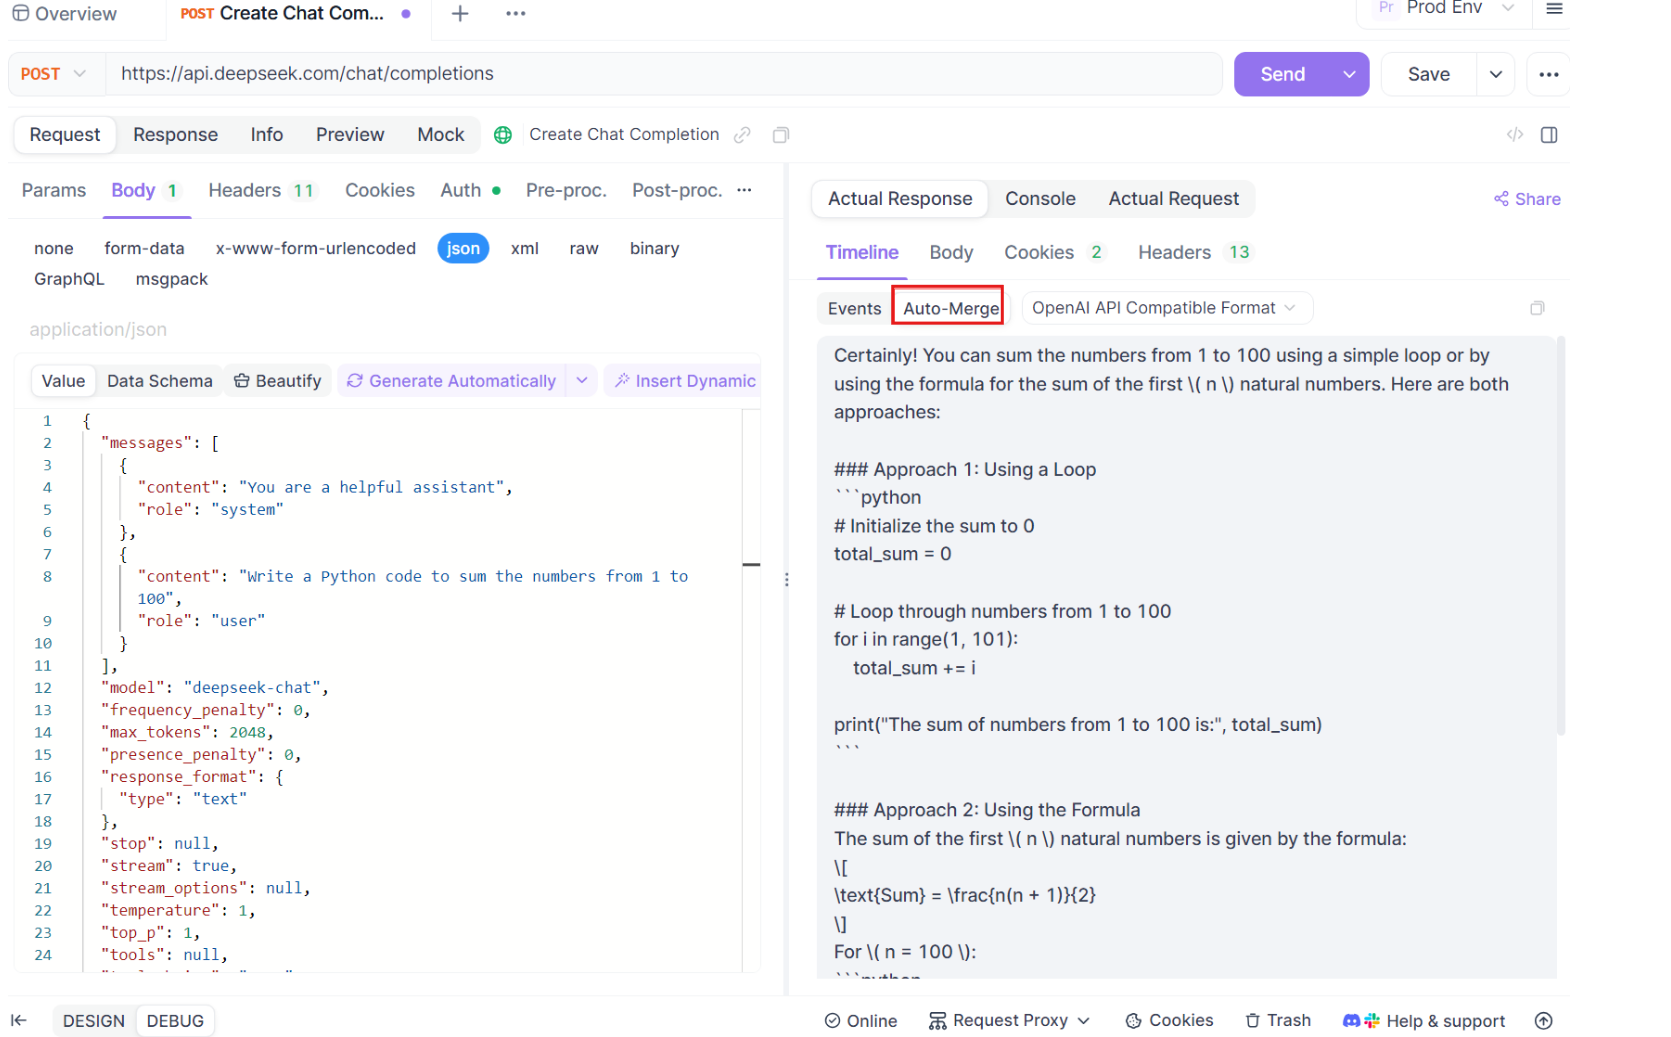Click the Share response icon link

[1527, 199]
